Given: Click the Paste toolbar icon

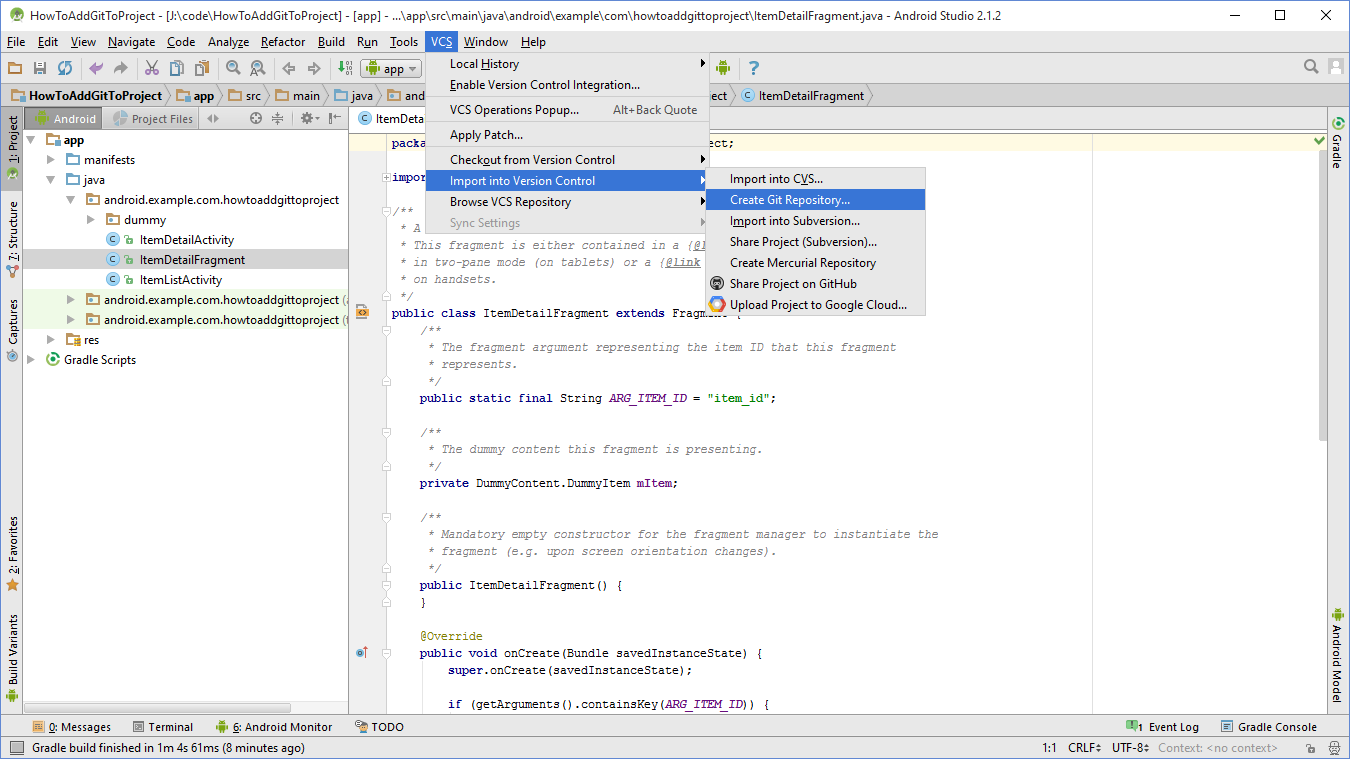Looking at the screenshot, I should click(202, 68).
